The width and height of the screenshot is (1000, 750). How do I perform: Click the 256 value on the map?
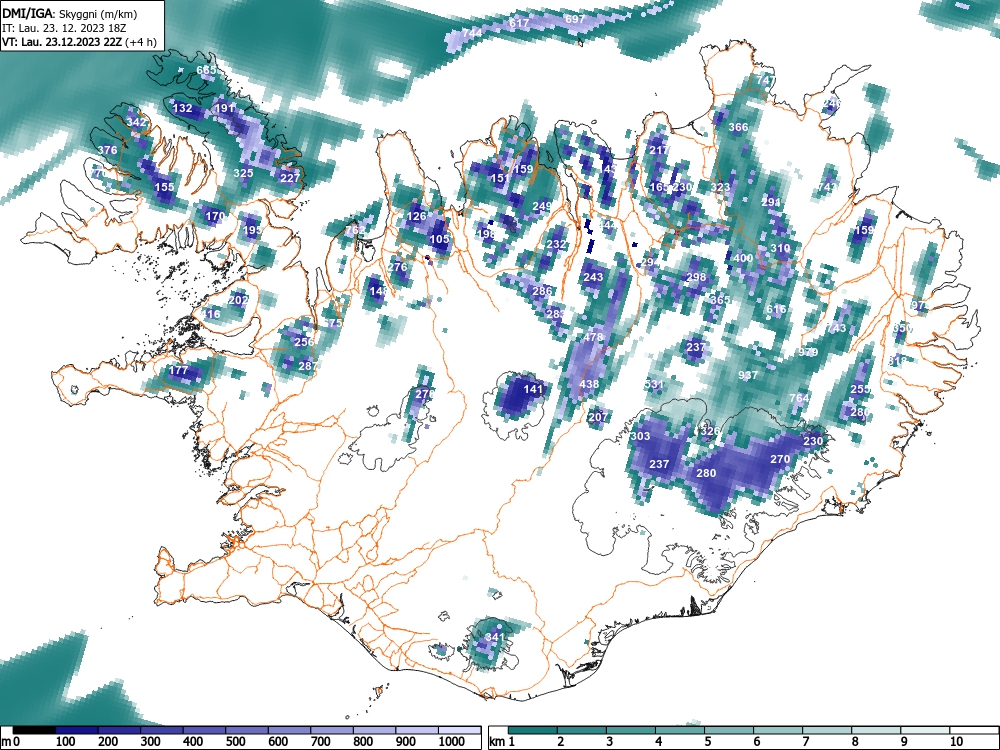pos(304,342)
